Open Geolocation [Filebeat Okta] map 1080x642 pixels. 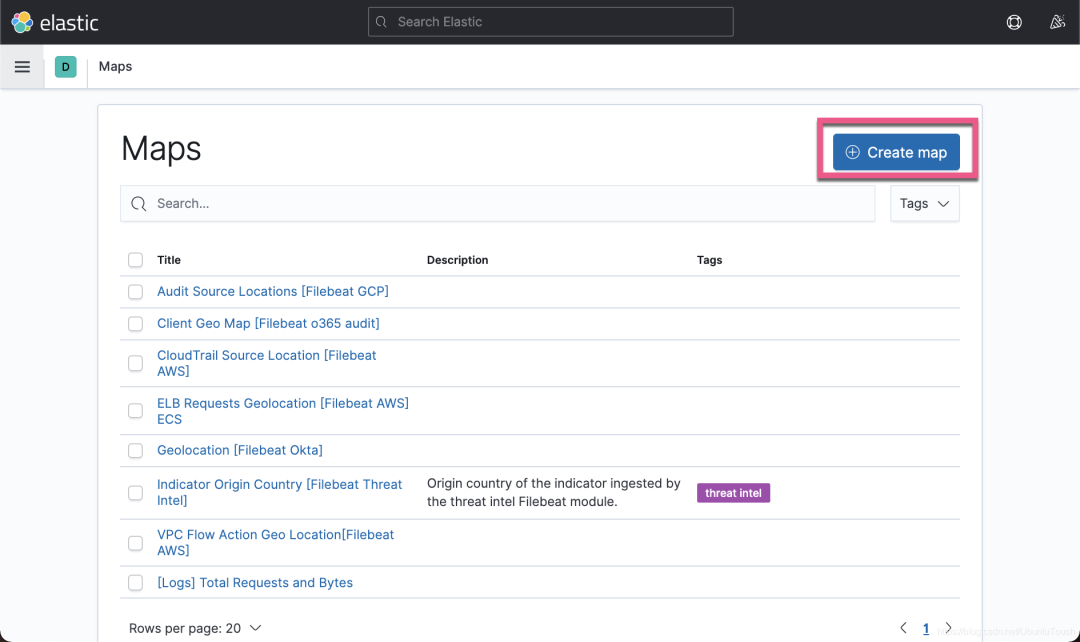pos(240,450)
